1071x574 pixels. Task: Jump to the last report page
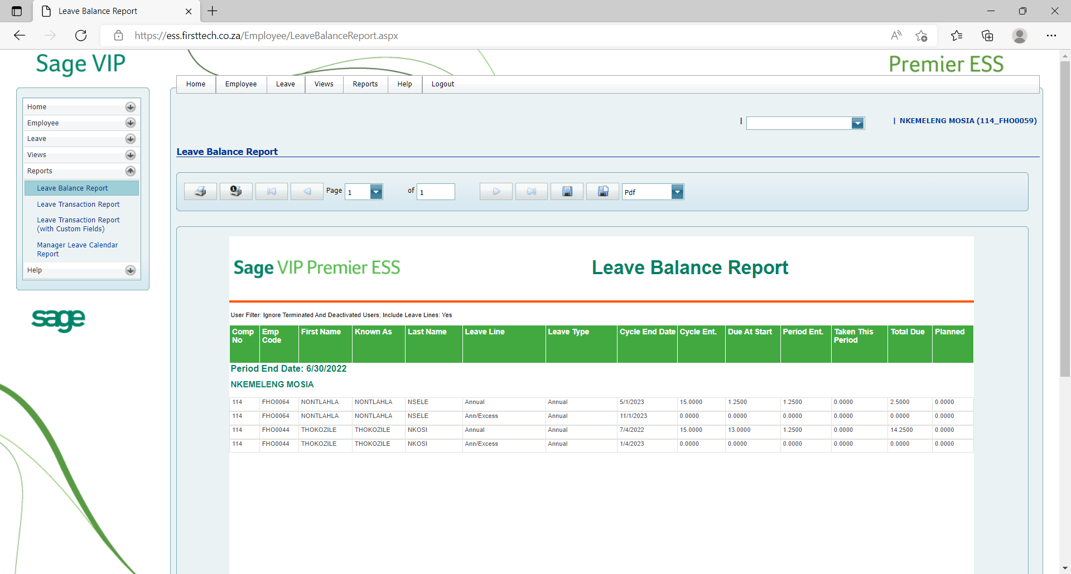531,192
